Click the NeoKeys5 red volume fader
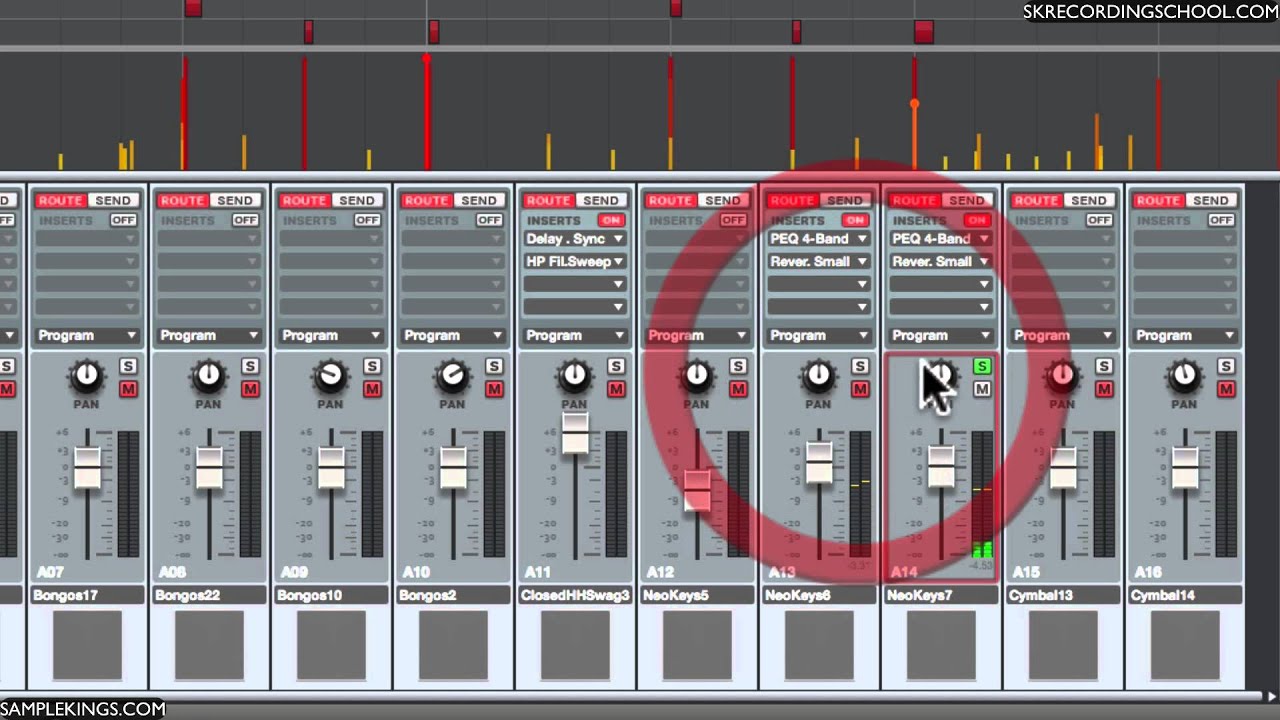Image resolution: width=1280 pixels, height=720 pixels. pos(697,491)
